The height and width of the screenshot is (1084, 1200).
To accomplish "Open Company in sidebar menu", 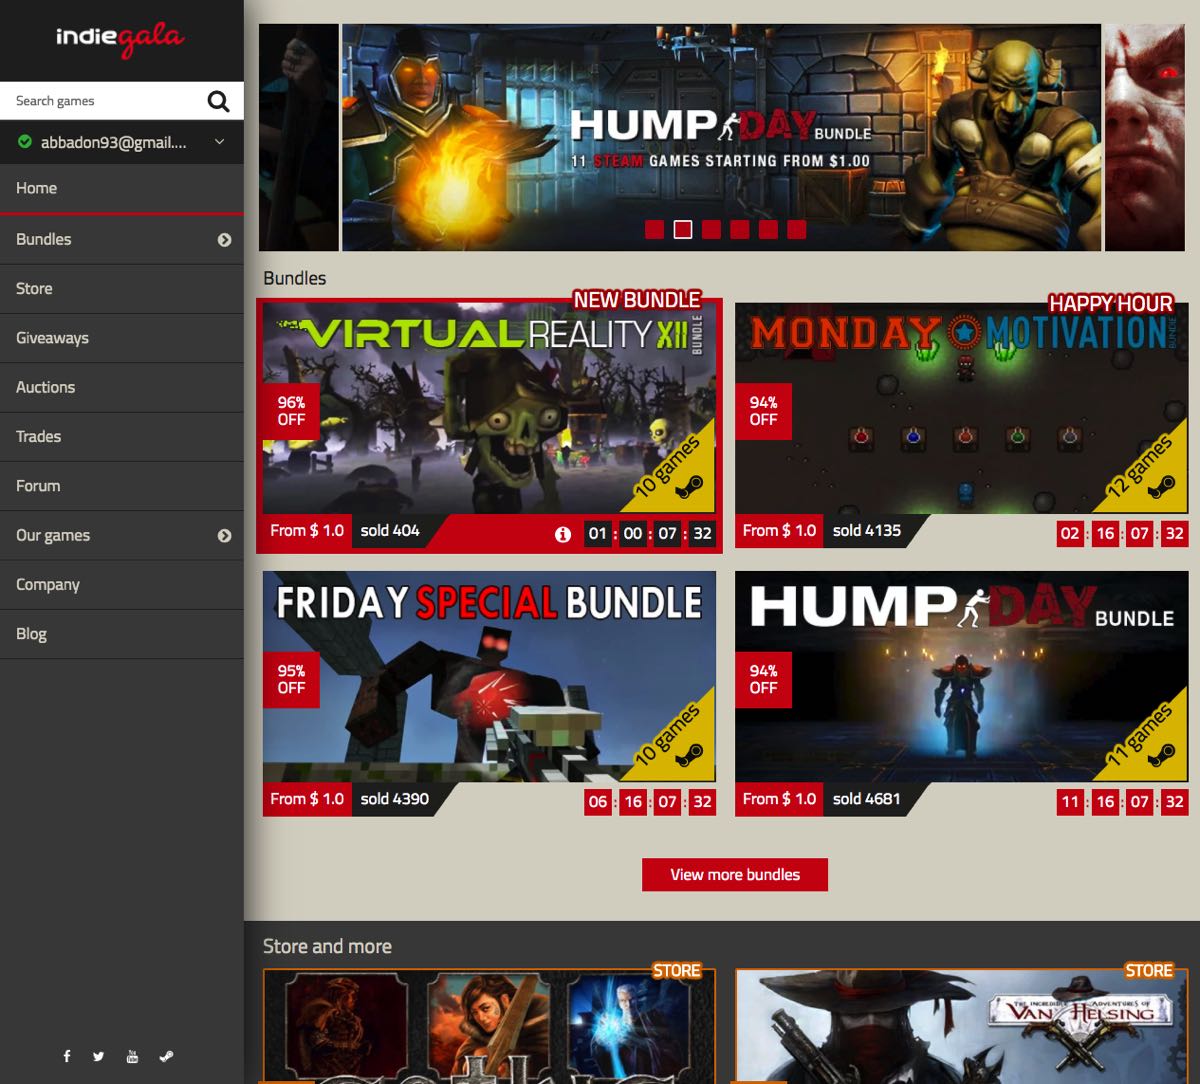I will pyautogui.click(x=122, y=585).
